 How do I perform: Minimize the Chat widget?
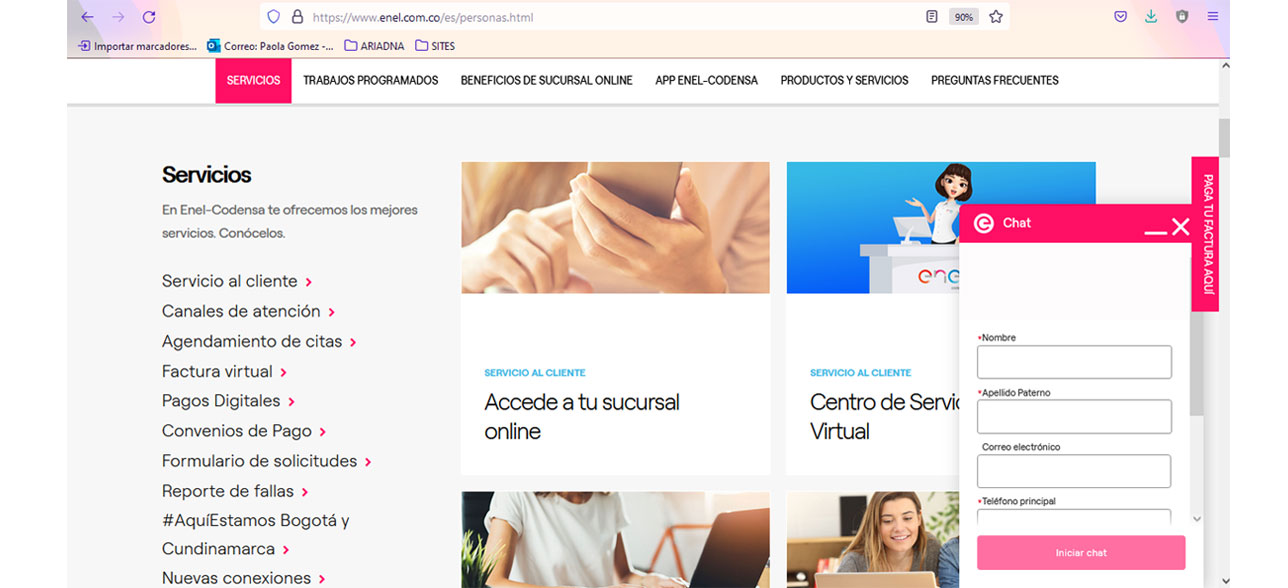1155,231
